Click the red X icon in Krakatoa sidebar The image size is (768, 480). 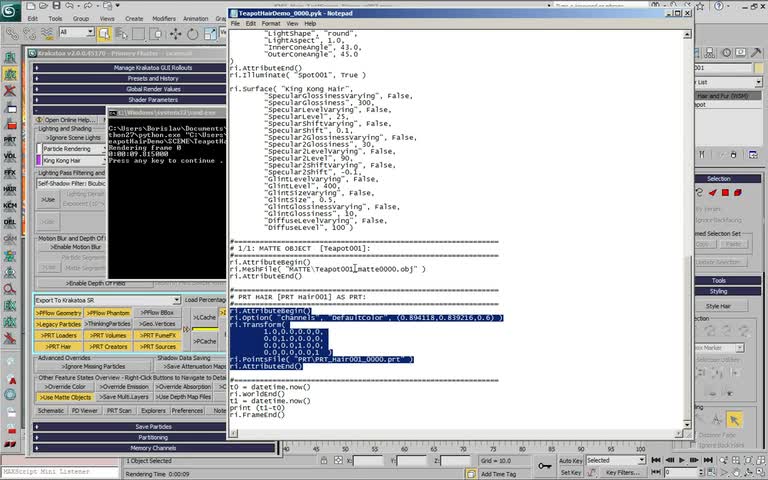(10, 91)
